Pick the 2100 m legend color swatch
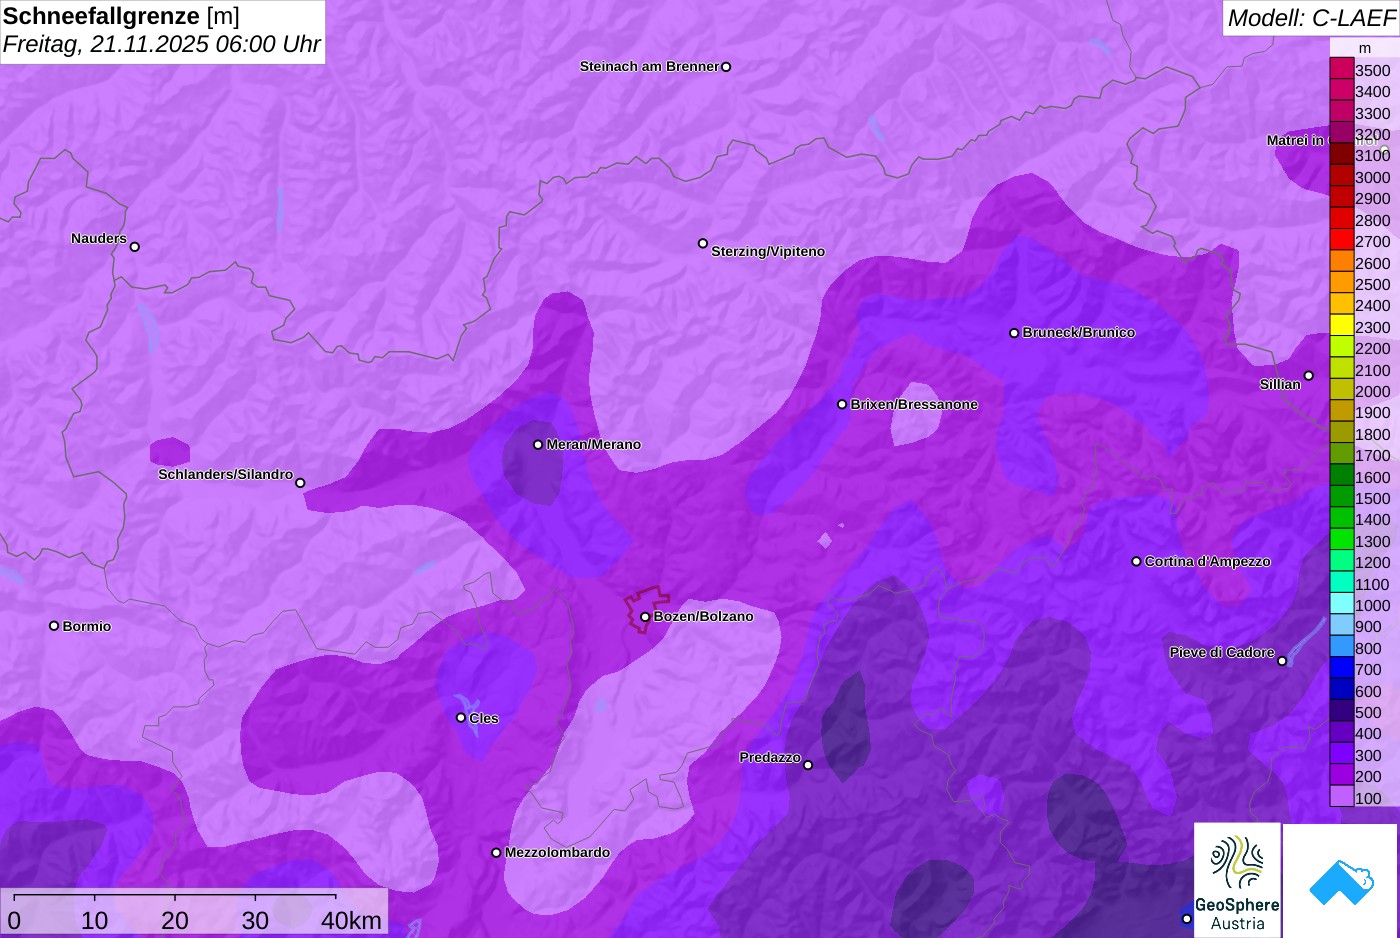The width and height of the screenshot is (1400, 938). (1341, 369)
